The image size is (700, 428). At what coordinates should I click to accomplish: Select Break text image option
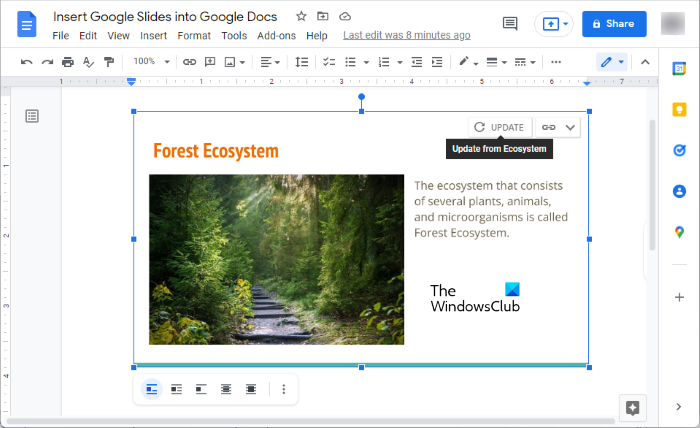(201, 389)
